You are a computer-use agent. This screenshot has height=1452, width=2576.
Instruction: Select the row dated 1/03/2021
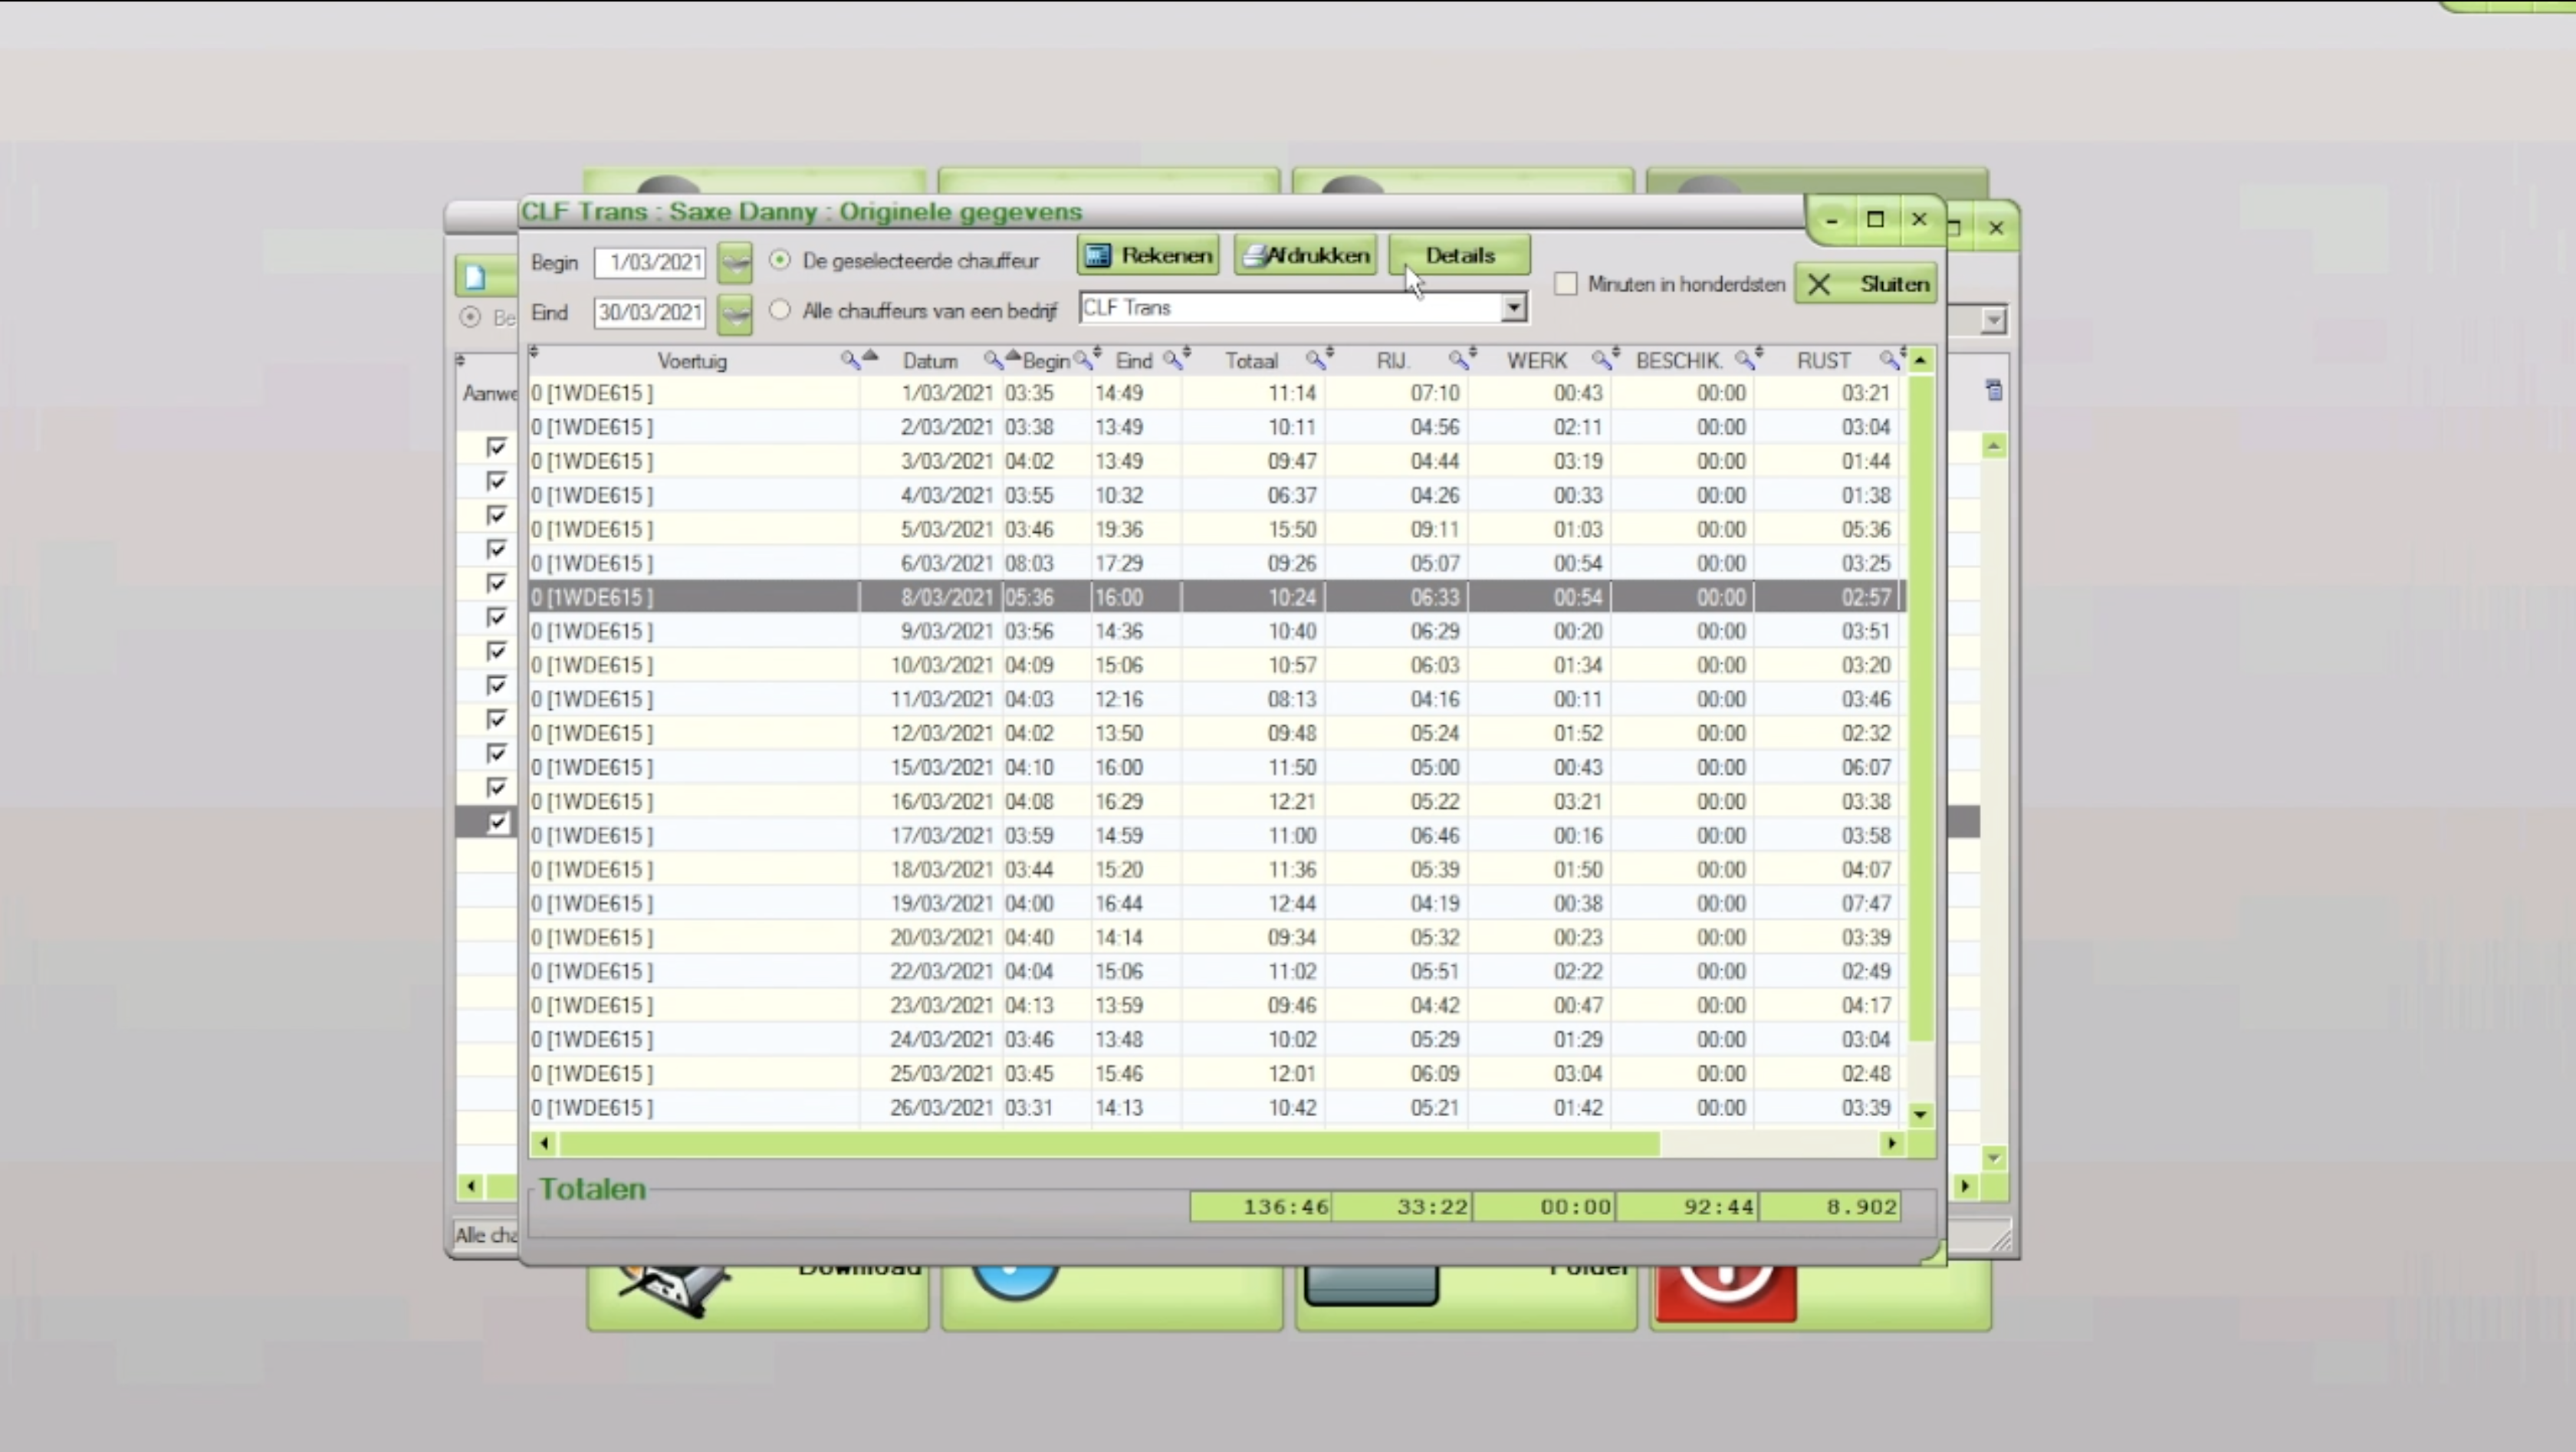click(x=1216, y=393)
